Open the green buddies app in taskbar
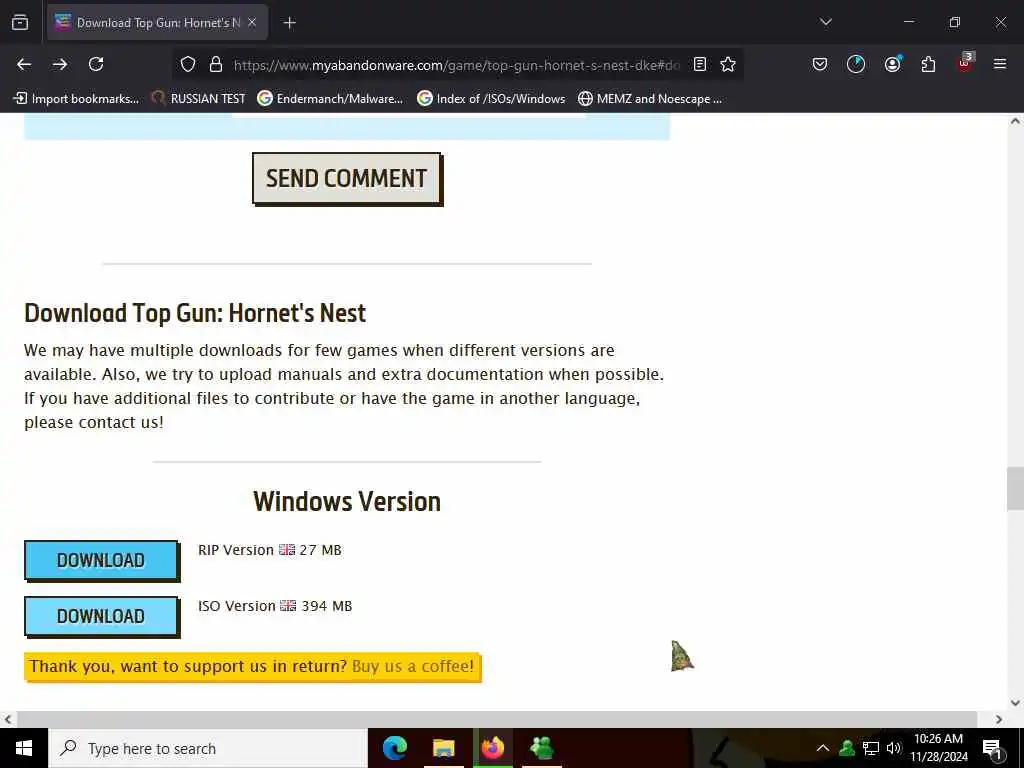This screenshot has width=1024, height=768. [542, 748]
